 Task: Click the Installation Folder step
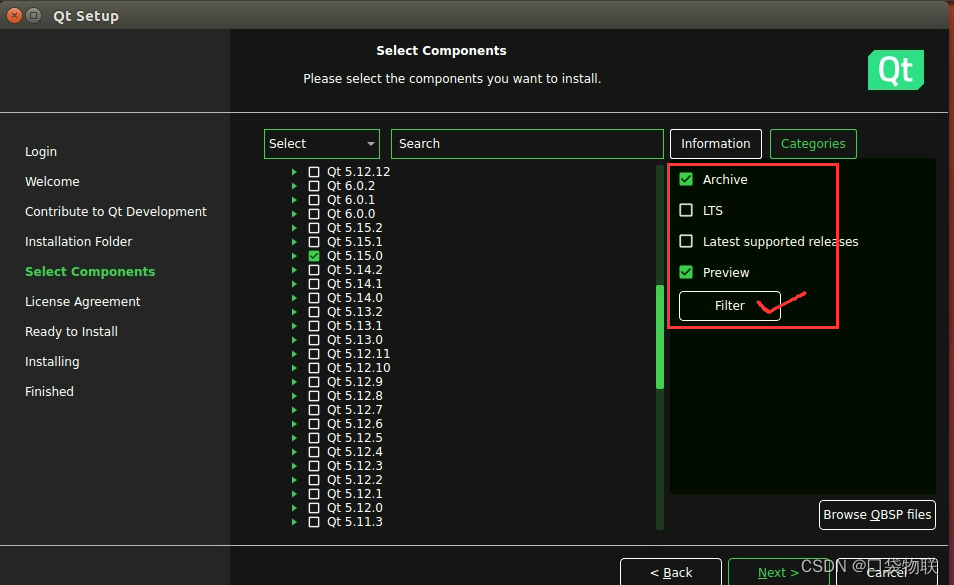click(x=78, y=241)
